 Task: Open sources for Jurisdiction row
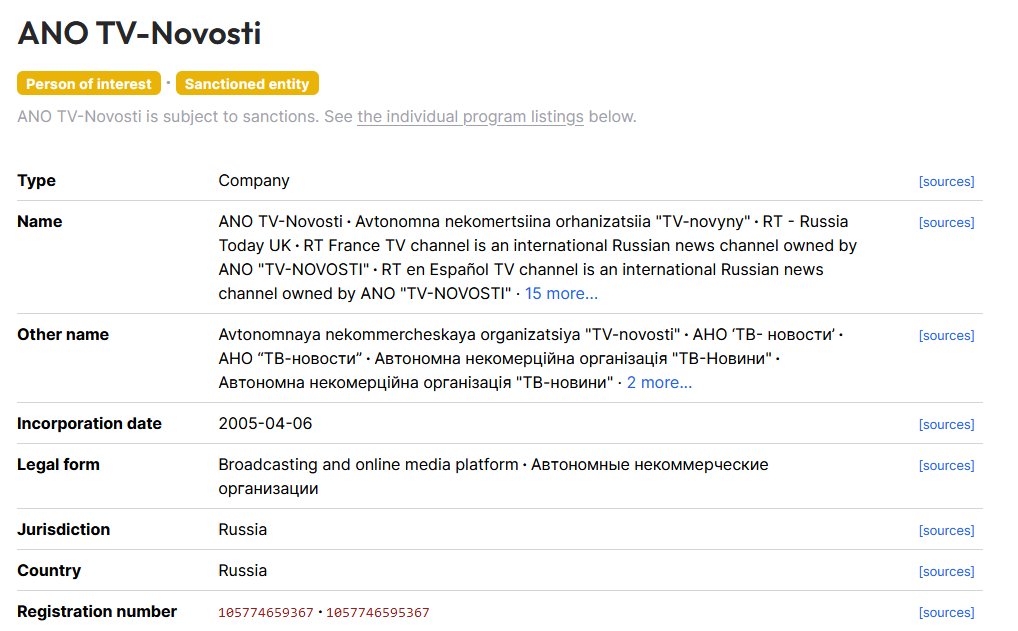point(946,530)
